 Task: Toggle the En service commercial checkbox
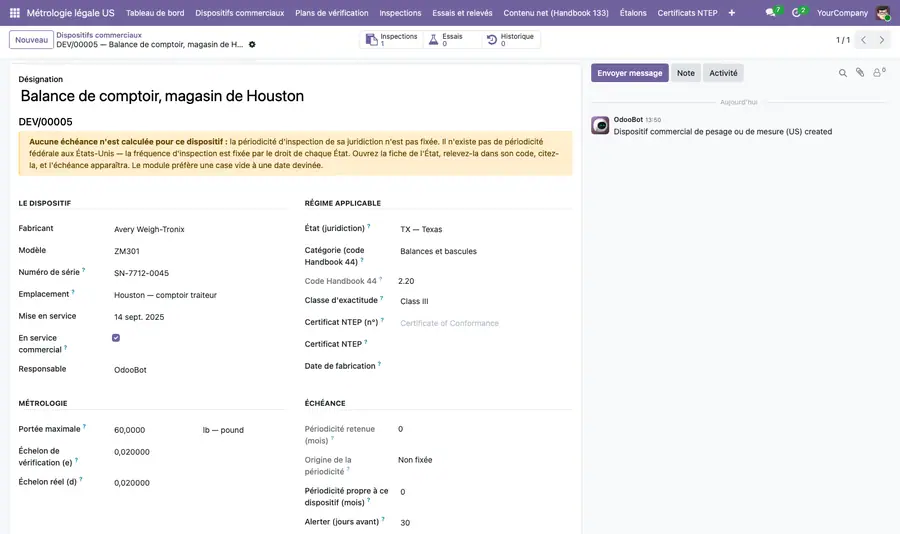click(x=116, y=338)
